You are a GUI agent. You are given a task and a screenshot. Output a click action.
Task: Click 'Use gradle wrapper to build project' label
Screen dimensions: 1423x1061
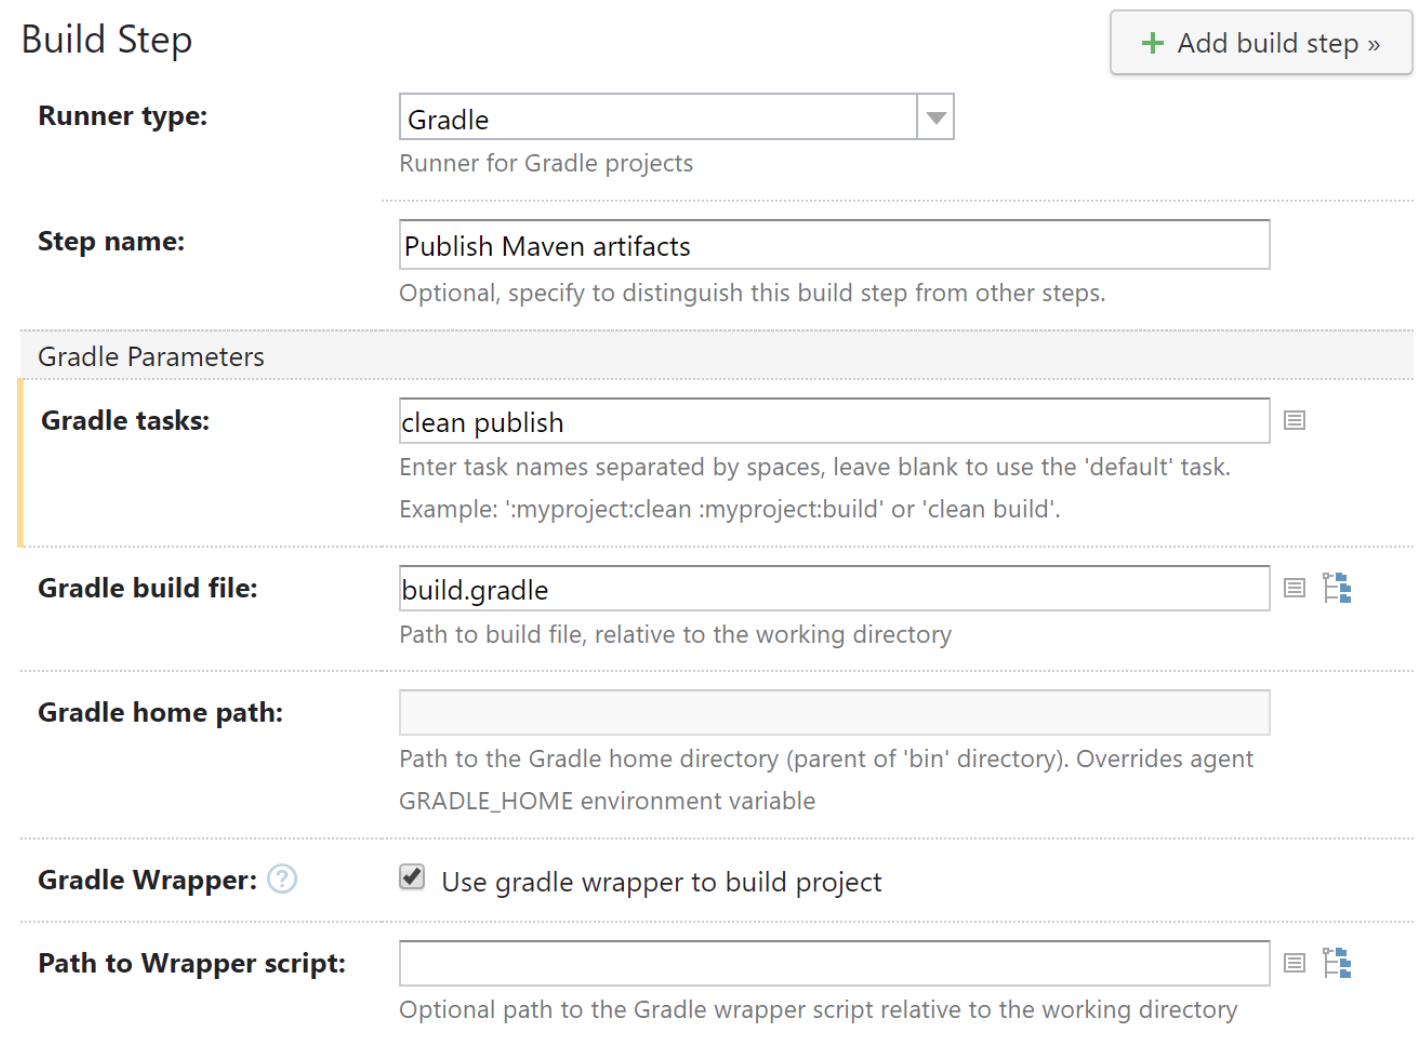(661, 882)
